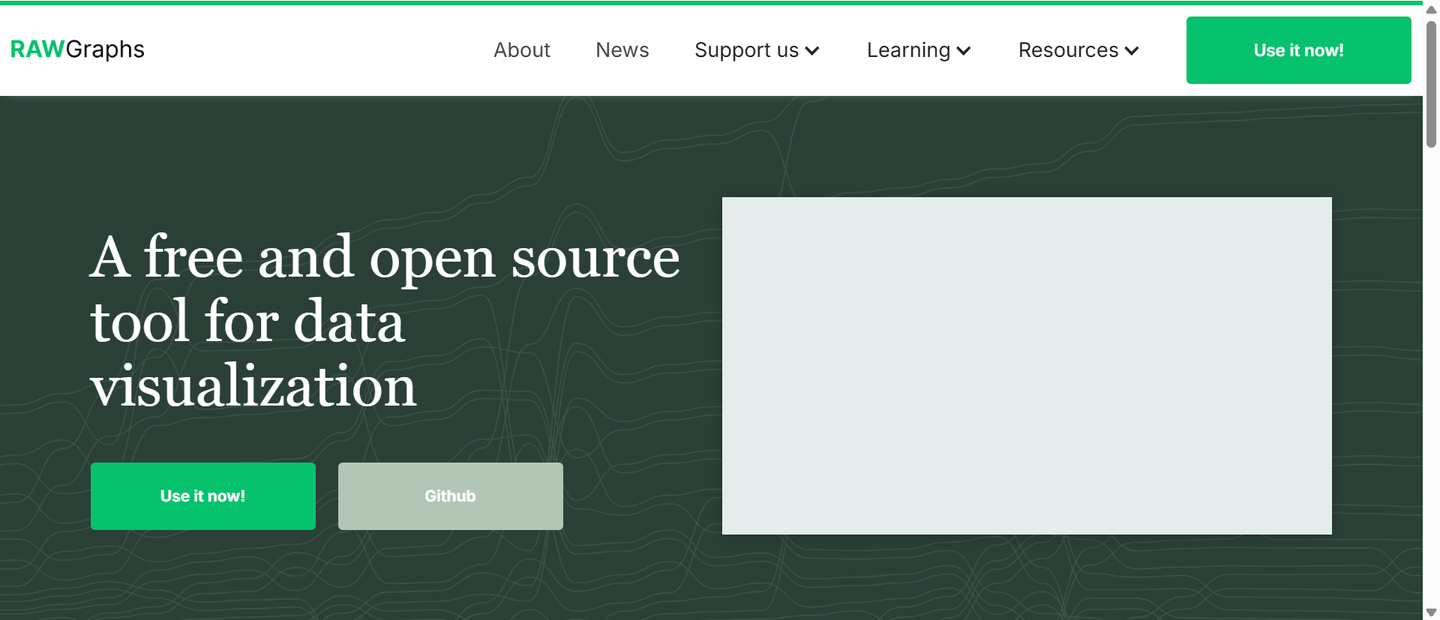Viewport: 1440px width, 620px height.
Task: Open the About page link
Action: click(522, 50)
